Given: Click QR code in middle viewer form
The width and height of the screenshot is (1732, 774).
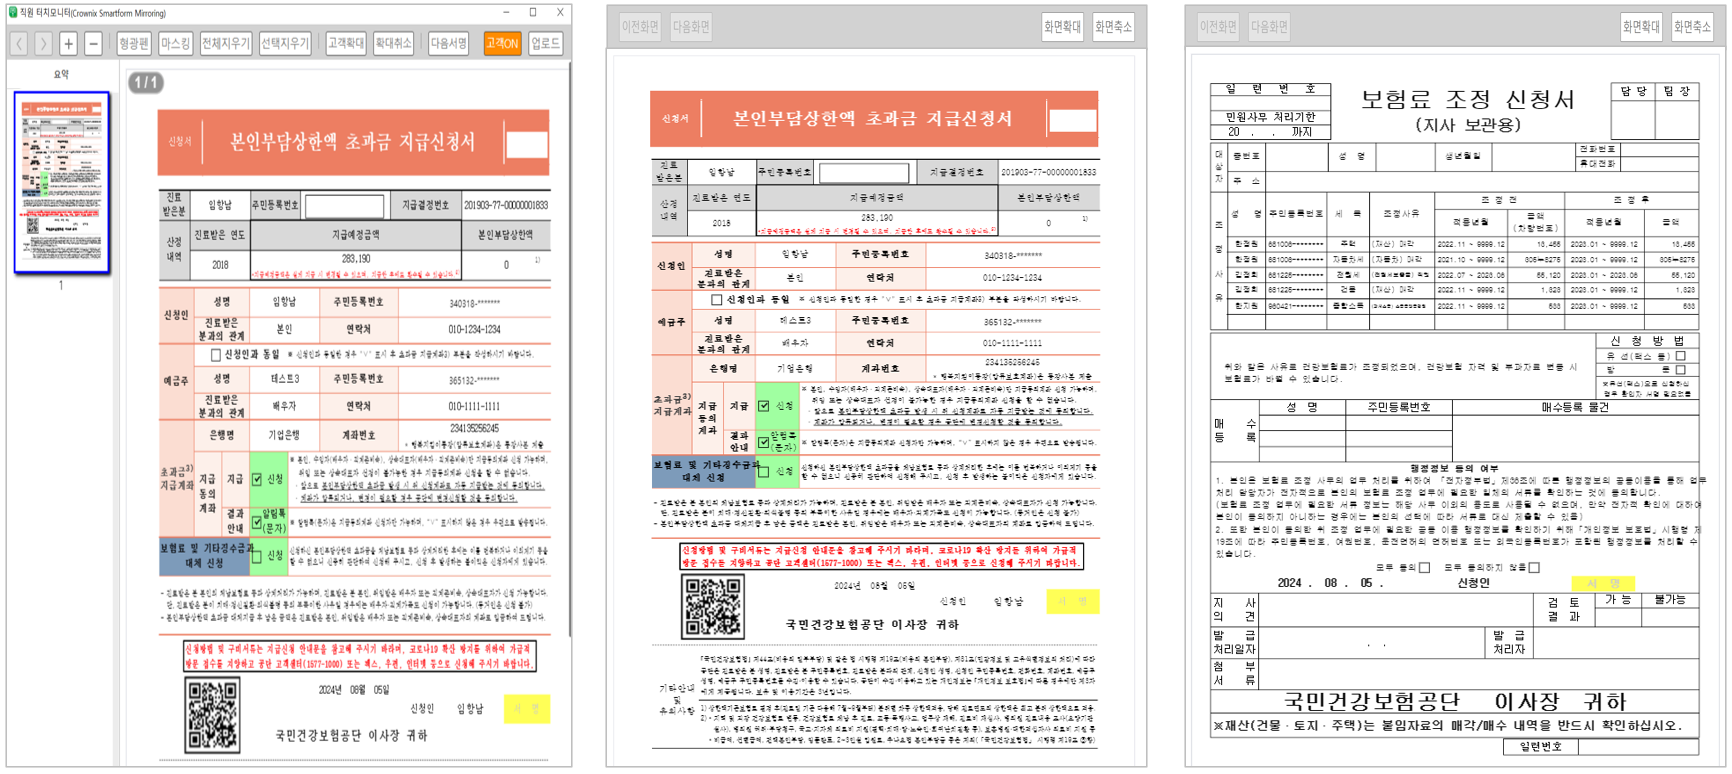Looking at the screenshot, I should (x=714, y=606).
